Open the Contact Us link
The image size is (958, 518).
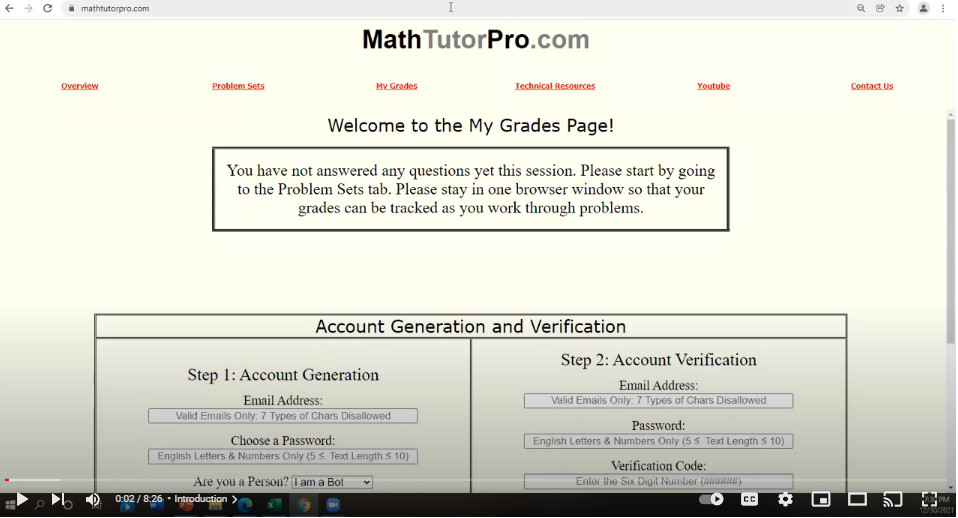click(x=872, y=86)
